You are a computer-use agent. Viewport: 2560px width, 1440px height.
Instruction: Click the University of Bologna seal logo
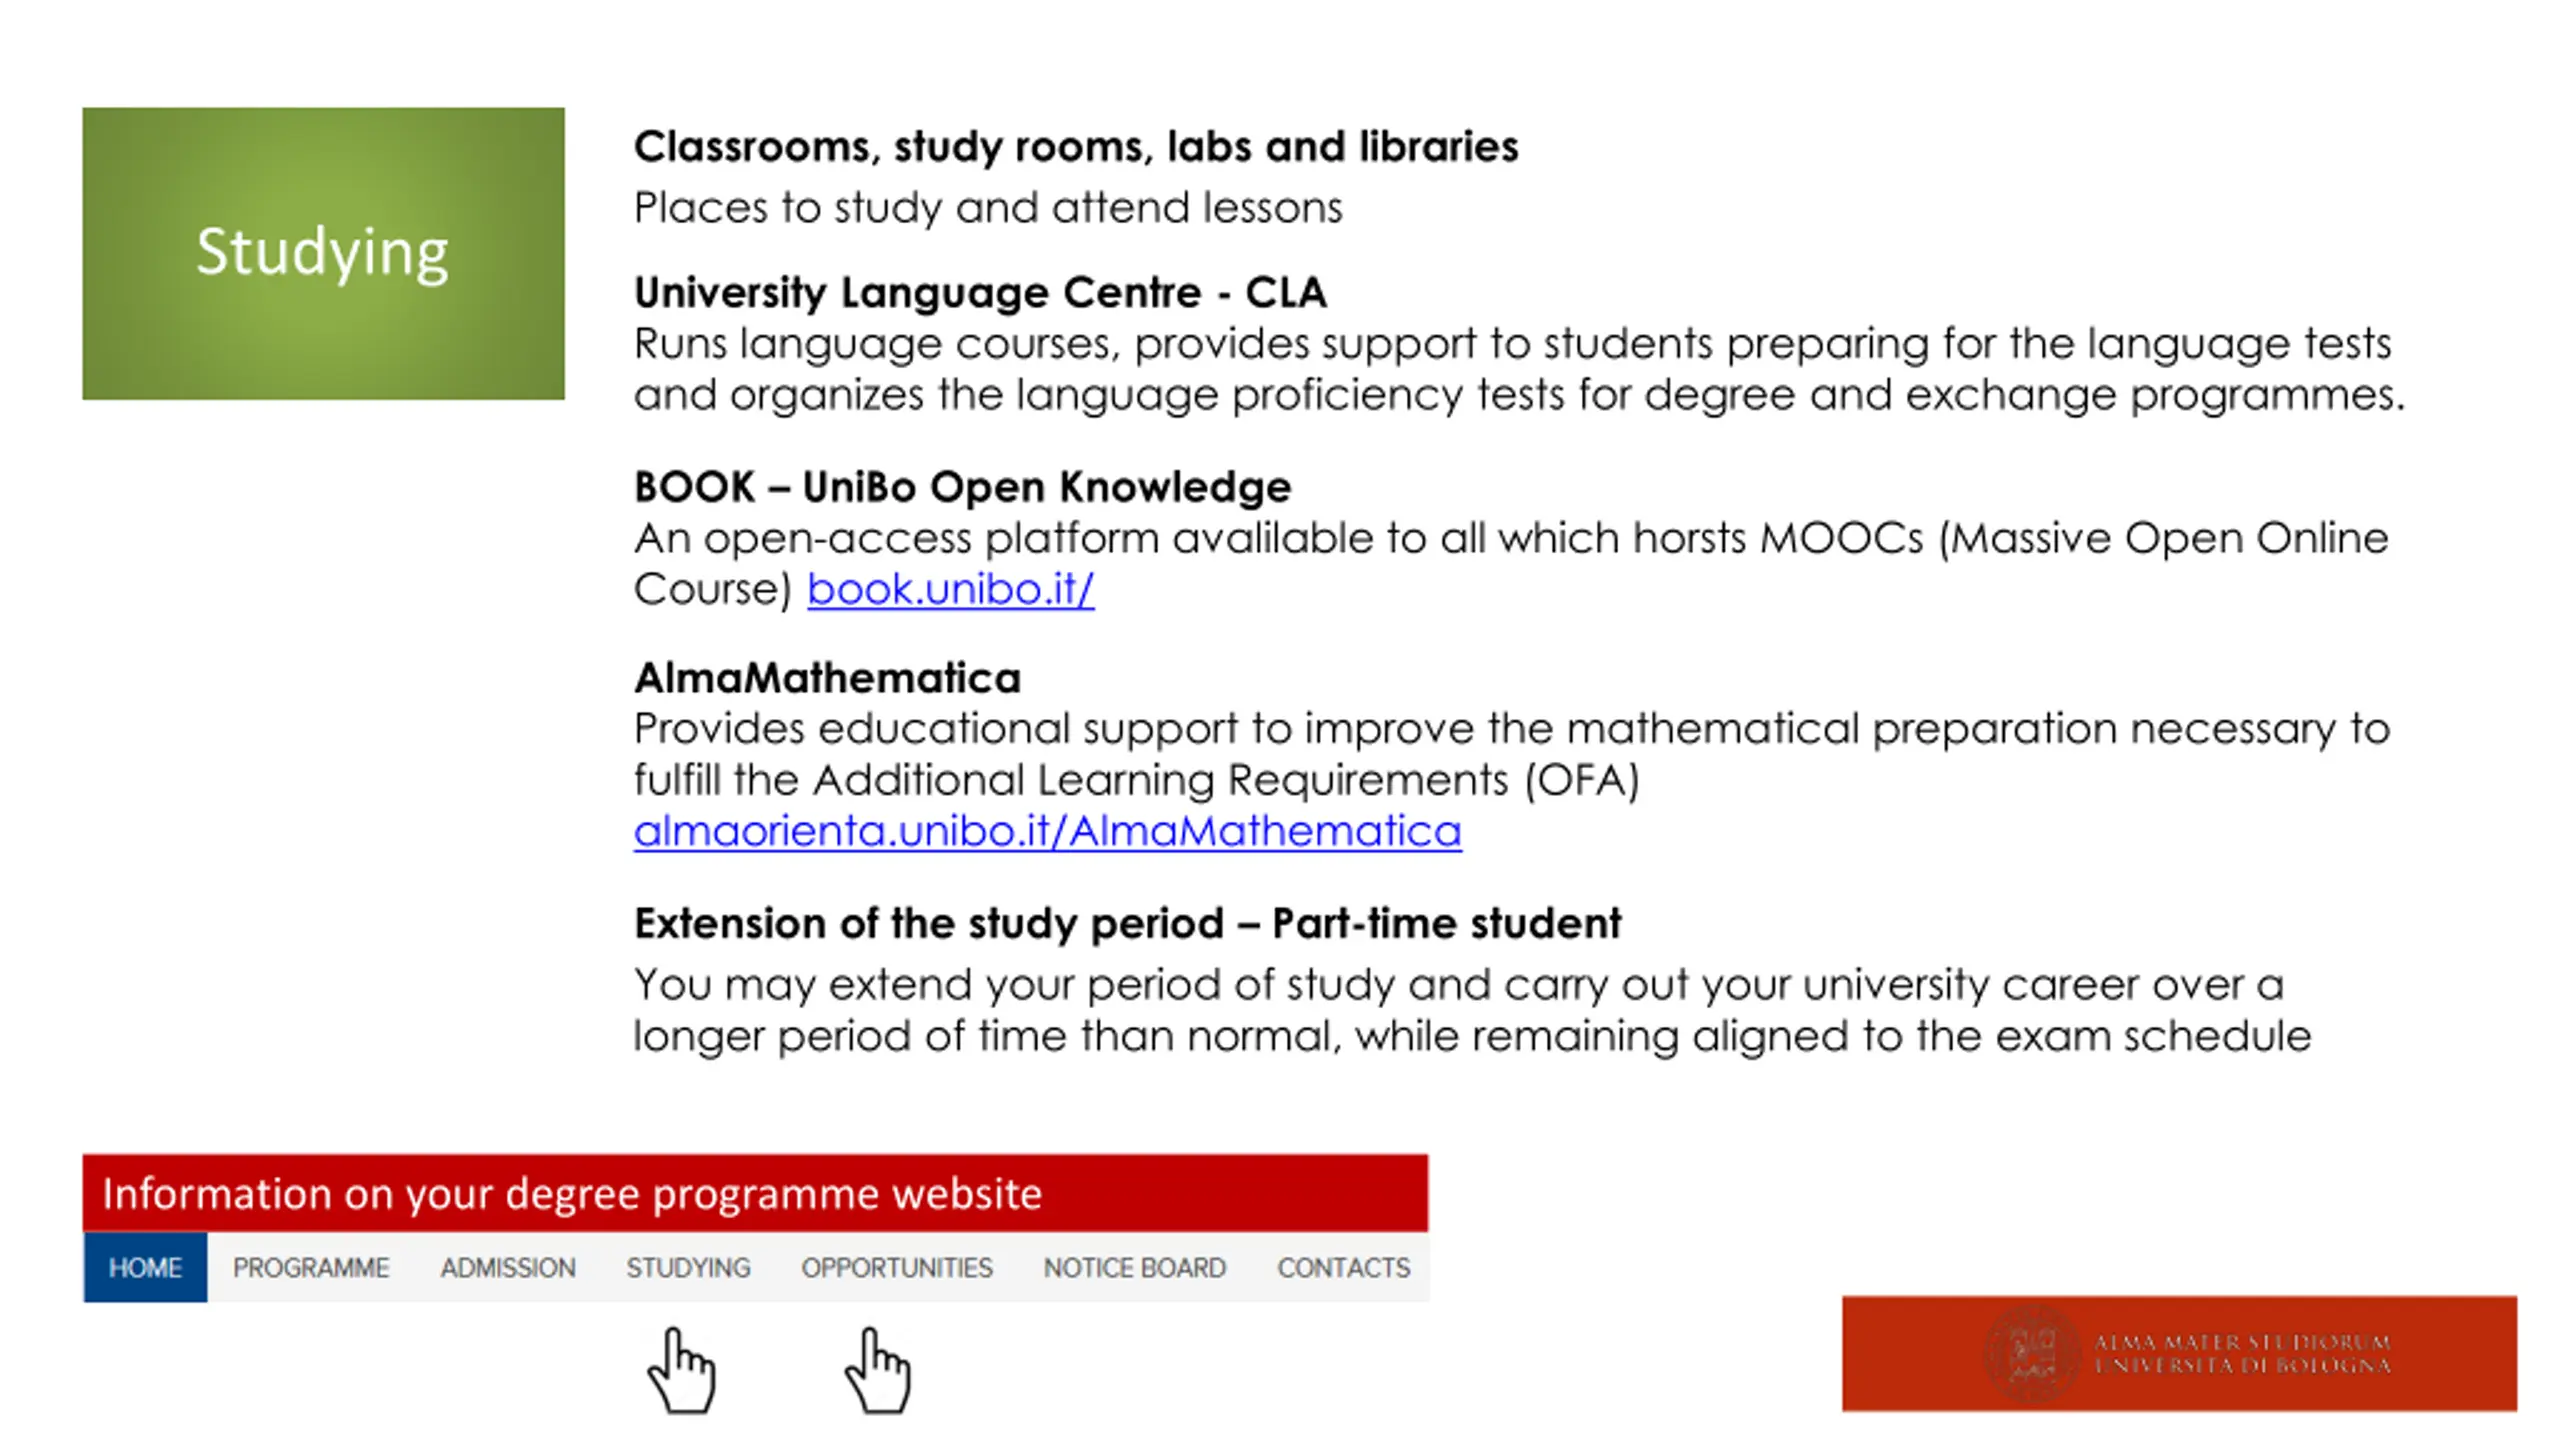pyautogui.click(x=2032, y=1353)
